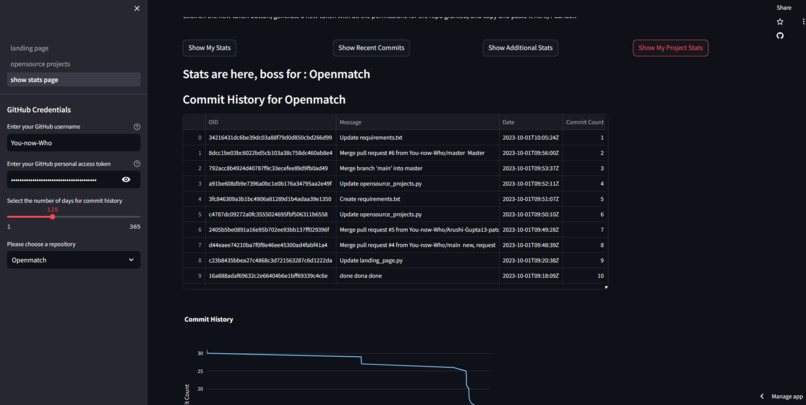Screen dimensions: 806x405
Task: Click the Show Recent Commits button
Action: 371,48
